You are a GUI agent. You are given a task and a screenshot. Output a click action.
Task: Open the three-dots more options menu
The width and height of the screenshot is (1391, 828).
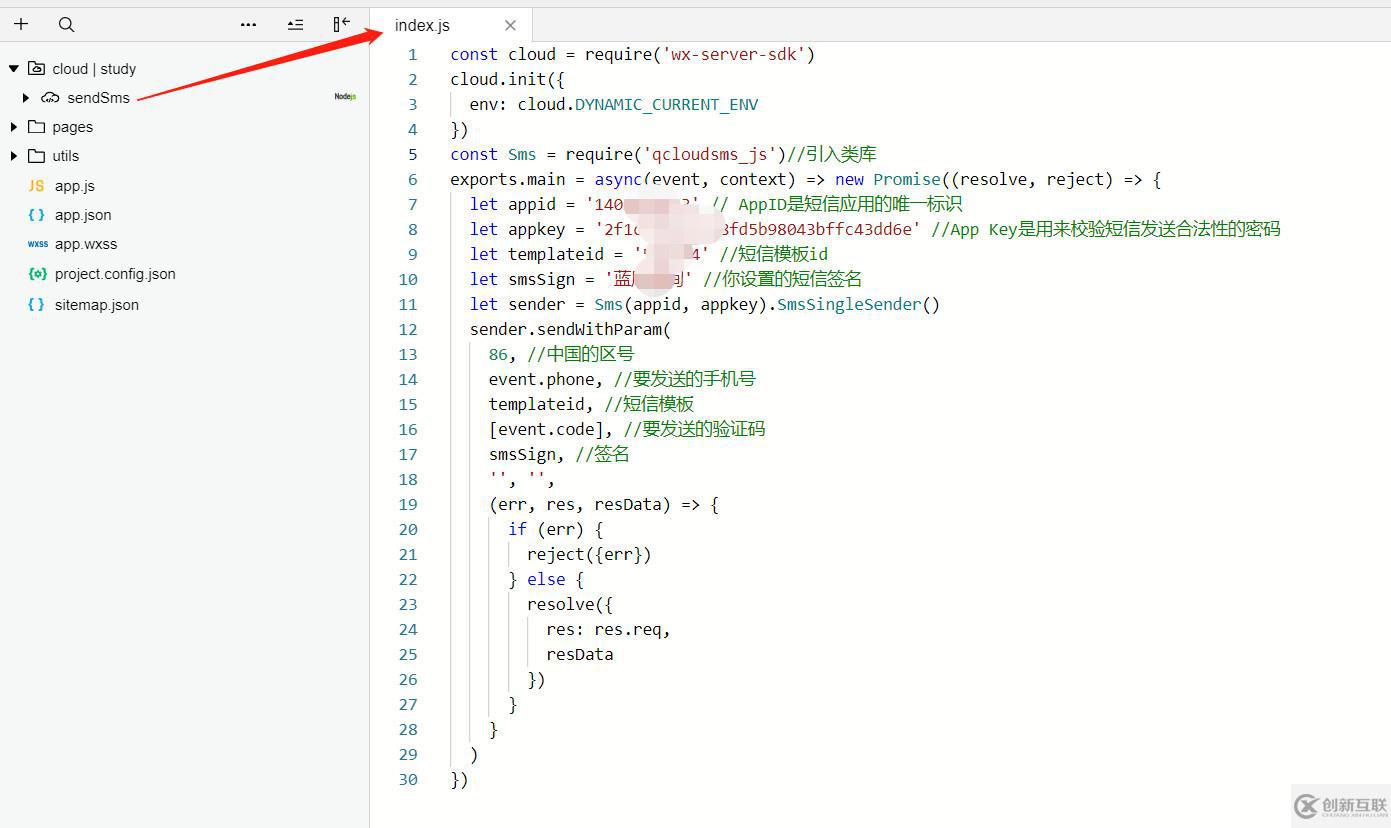pos(249,24)
